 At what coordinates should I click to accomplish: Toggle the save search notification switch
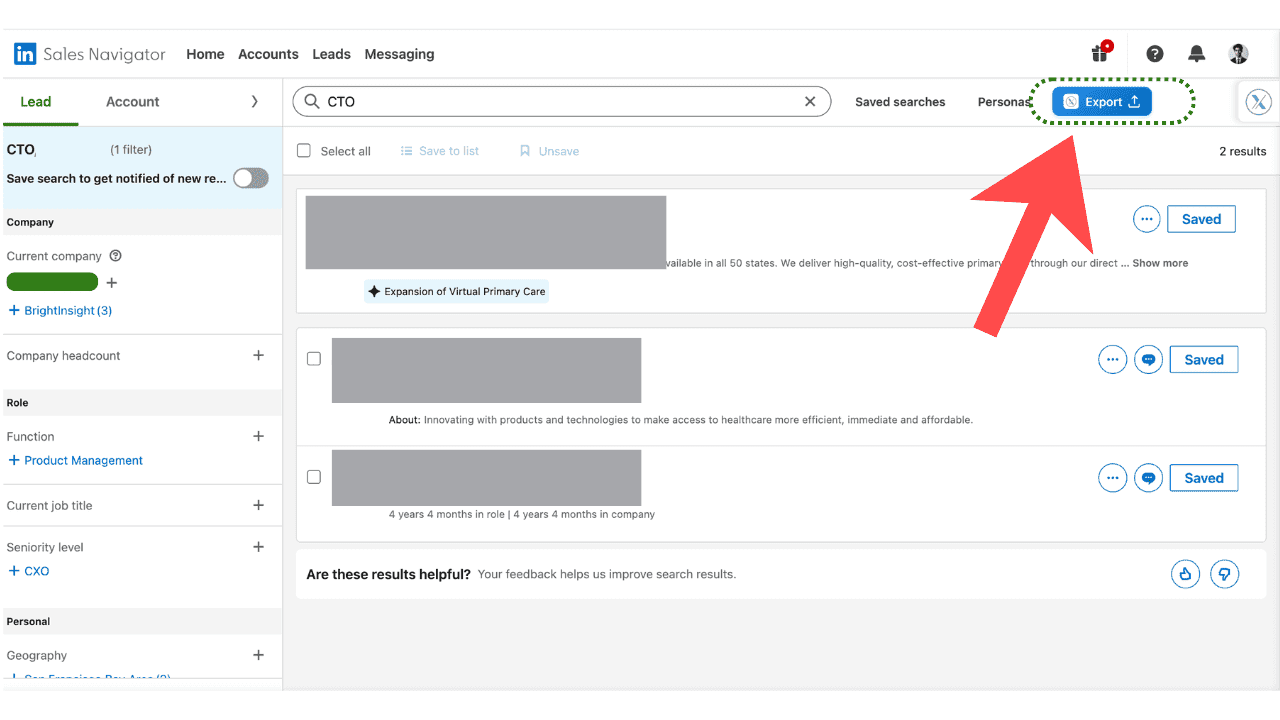click(x=250, y=178)
